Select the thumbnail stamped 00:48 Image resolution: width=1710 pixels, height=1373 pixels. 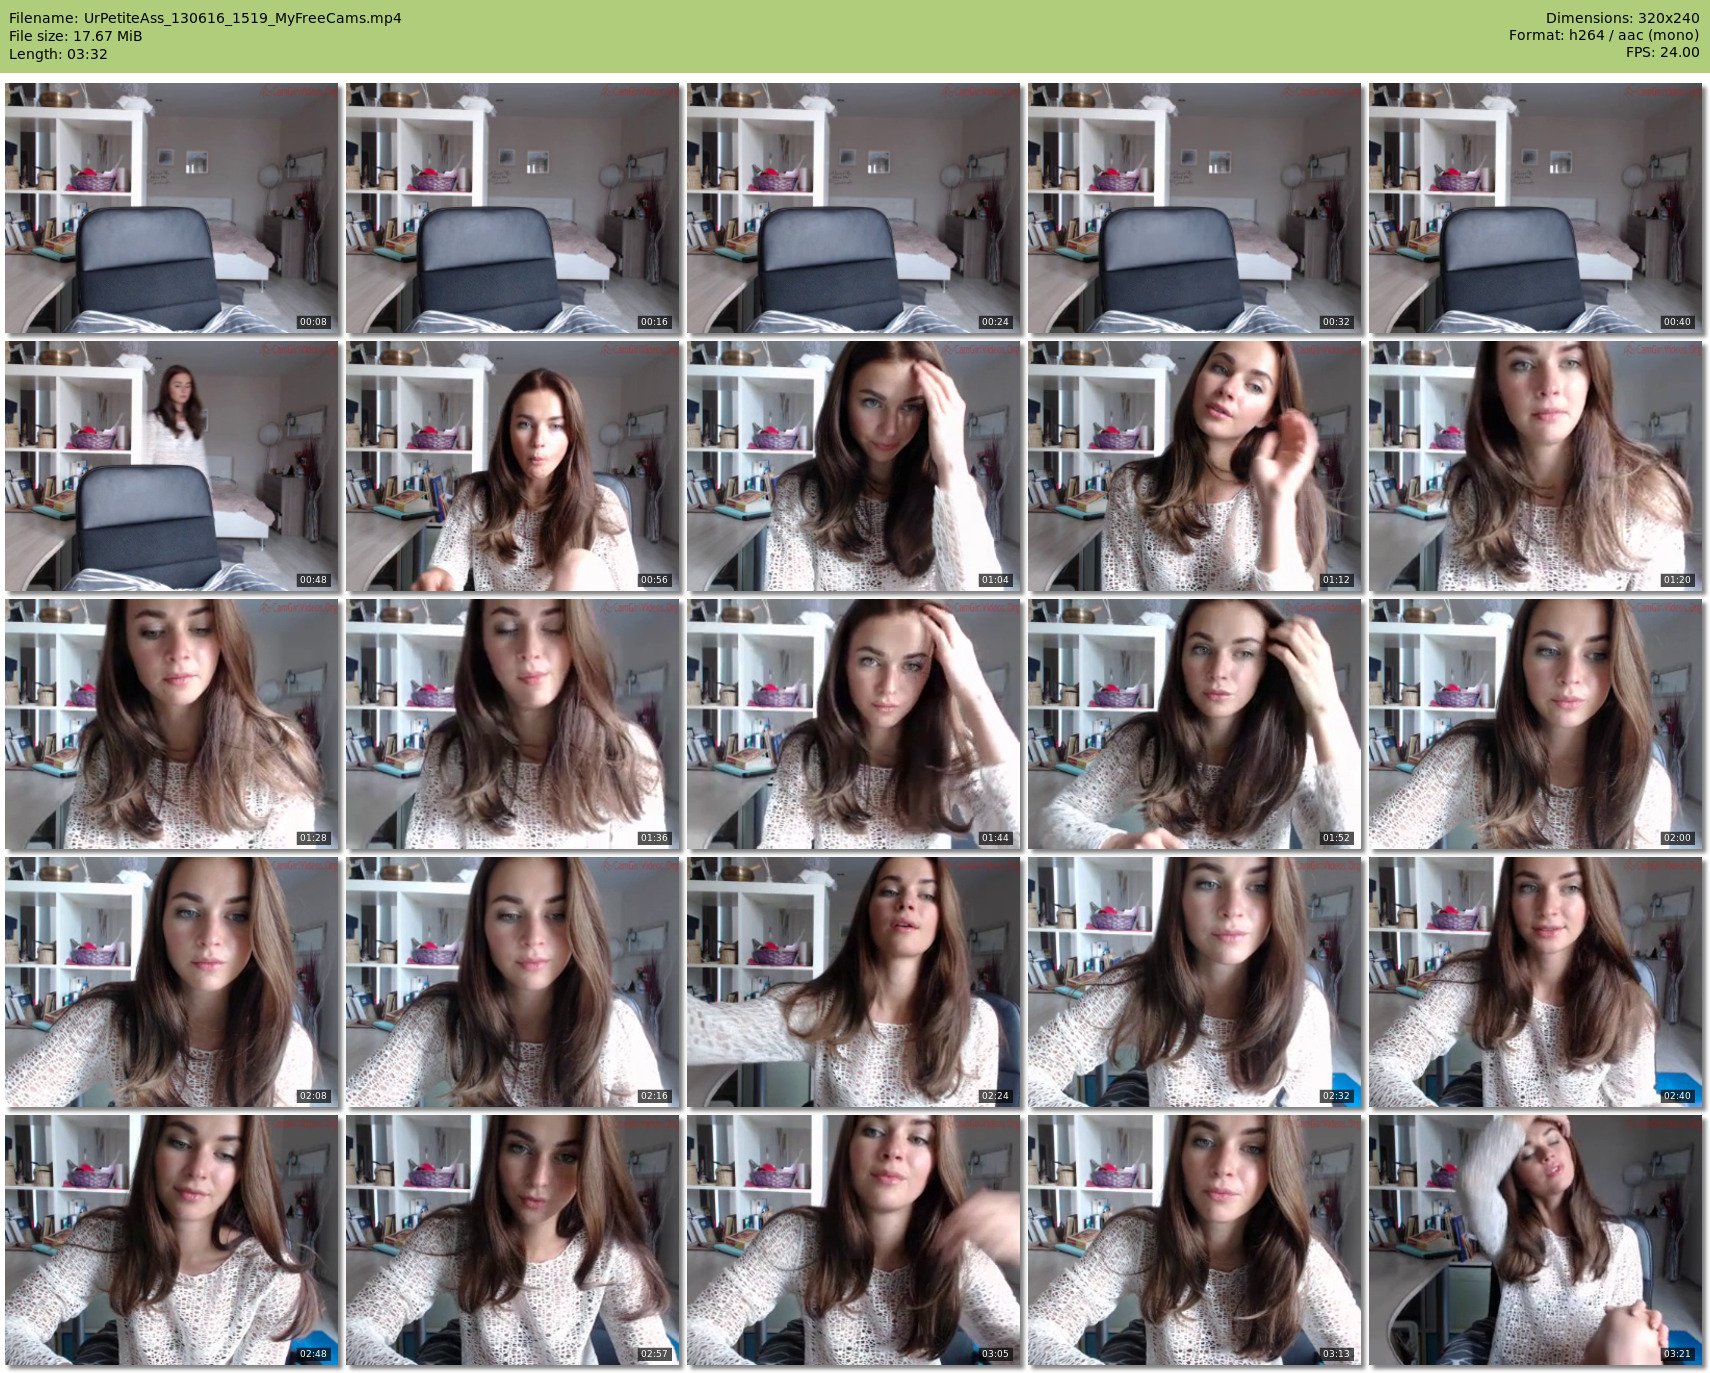171,466
